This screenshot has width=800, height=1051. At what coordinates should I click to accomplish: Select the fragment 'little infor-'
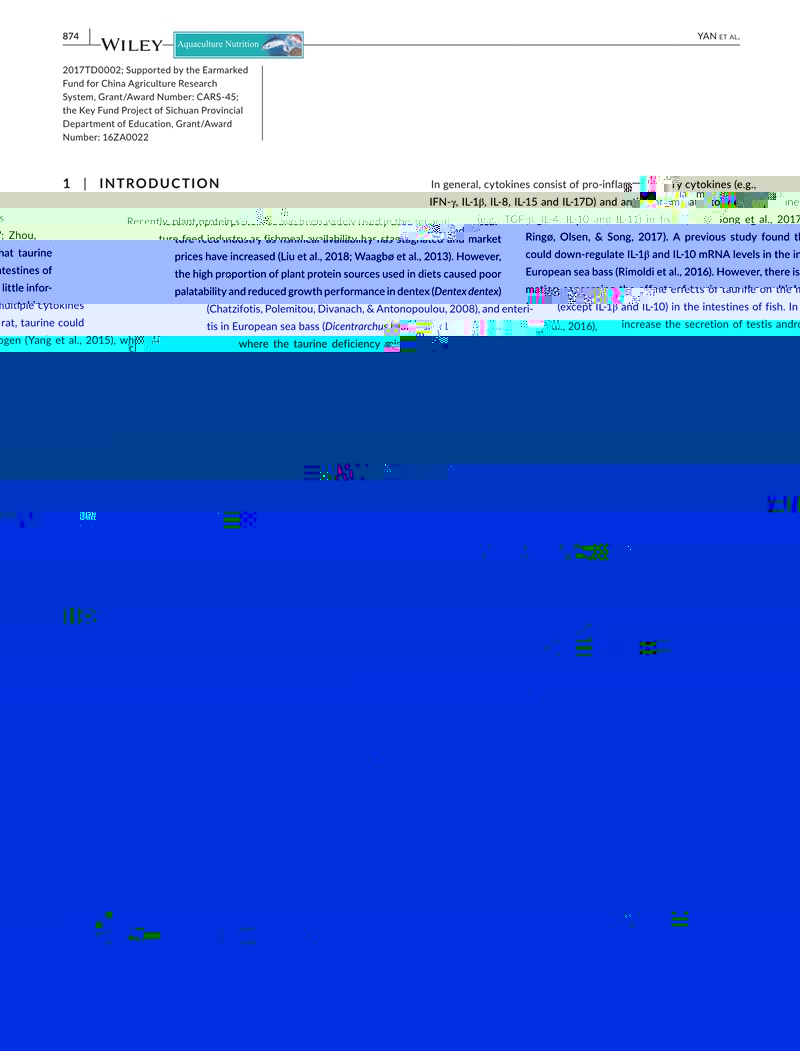tap(26, 288)
